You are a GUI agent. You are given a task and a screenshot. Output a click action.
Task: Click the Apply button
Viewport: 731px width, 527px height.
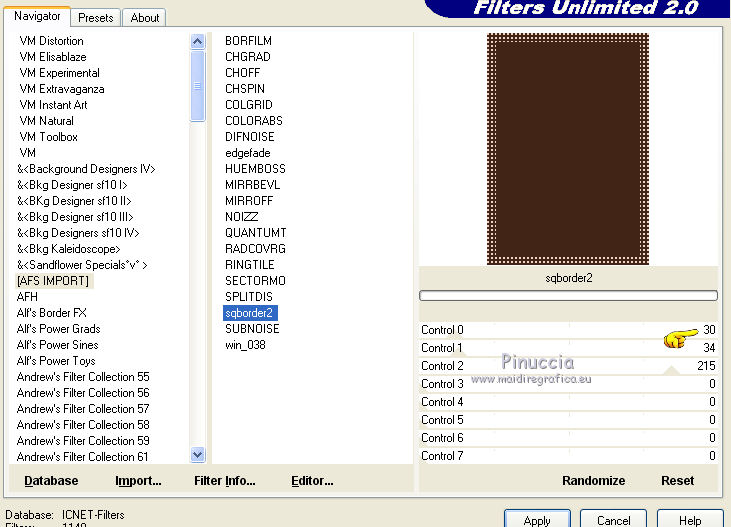point(537,520)
